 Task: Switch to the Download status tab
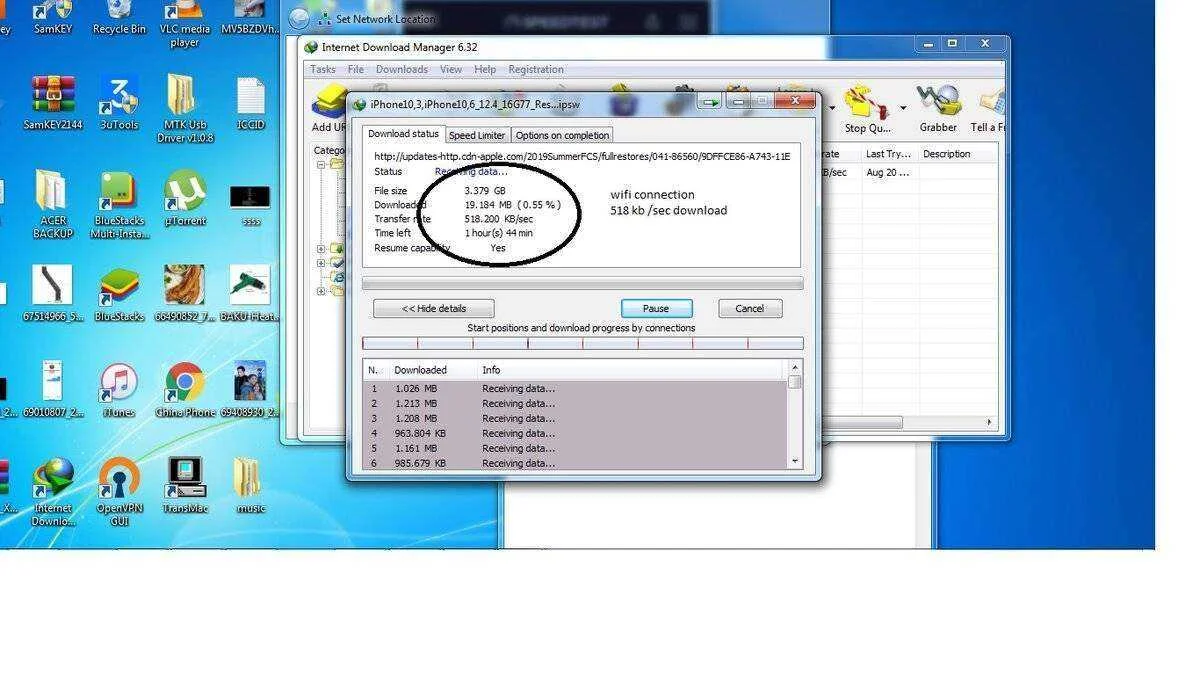(x=403, y=134)
